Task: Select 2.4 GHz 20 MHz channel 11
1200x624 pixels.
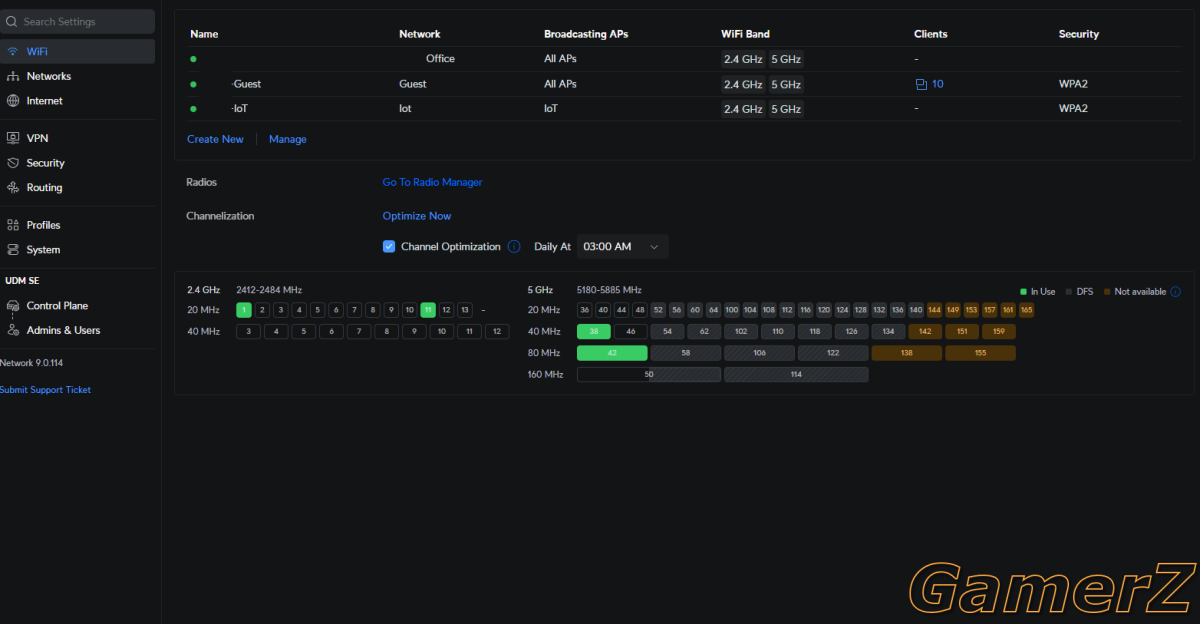Action: point(428,310)
